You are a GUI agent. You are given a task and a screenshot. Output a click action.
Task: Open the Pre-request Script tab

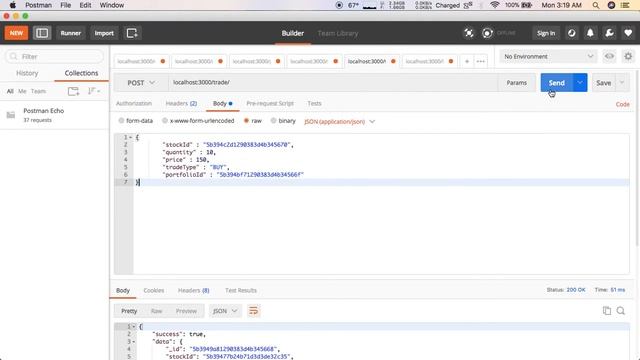tap(270, 103)
